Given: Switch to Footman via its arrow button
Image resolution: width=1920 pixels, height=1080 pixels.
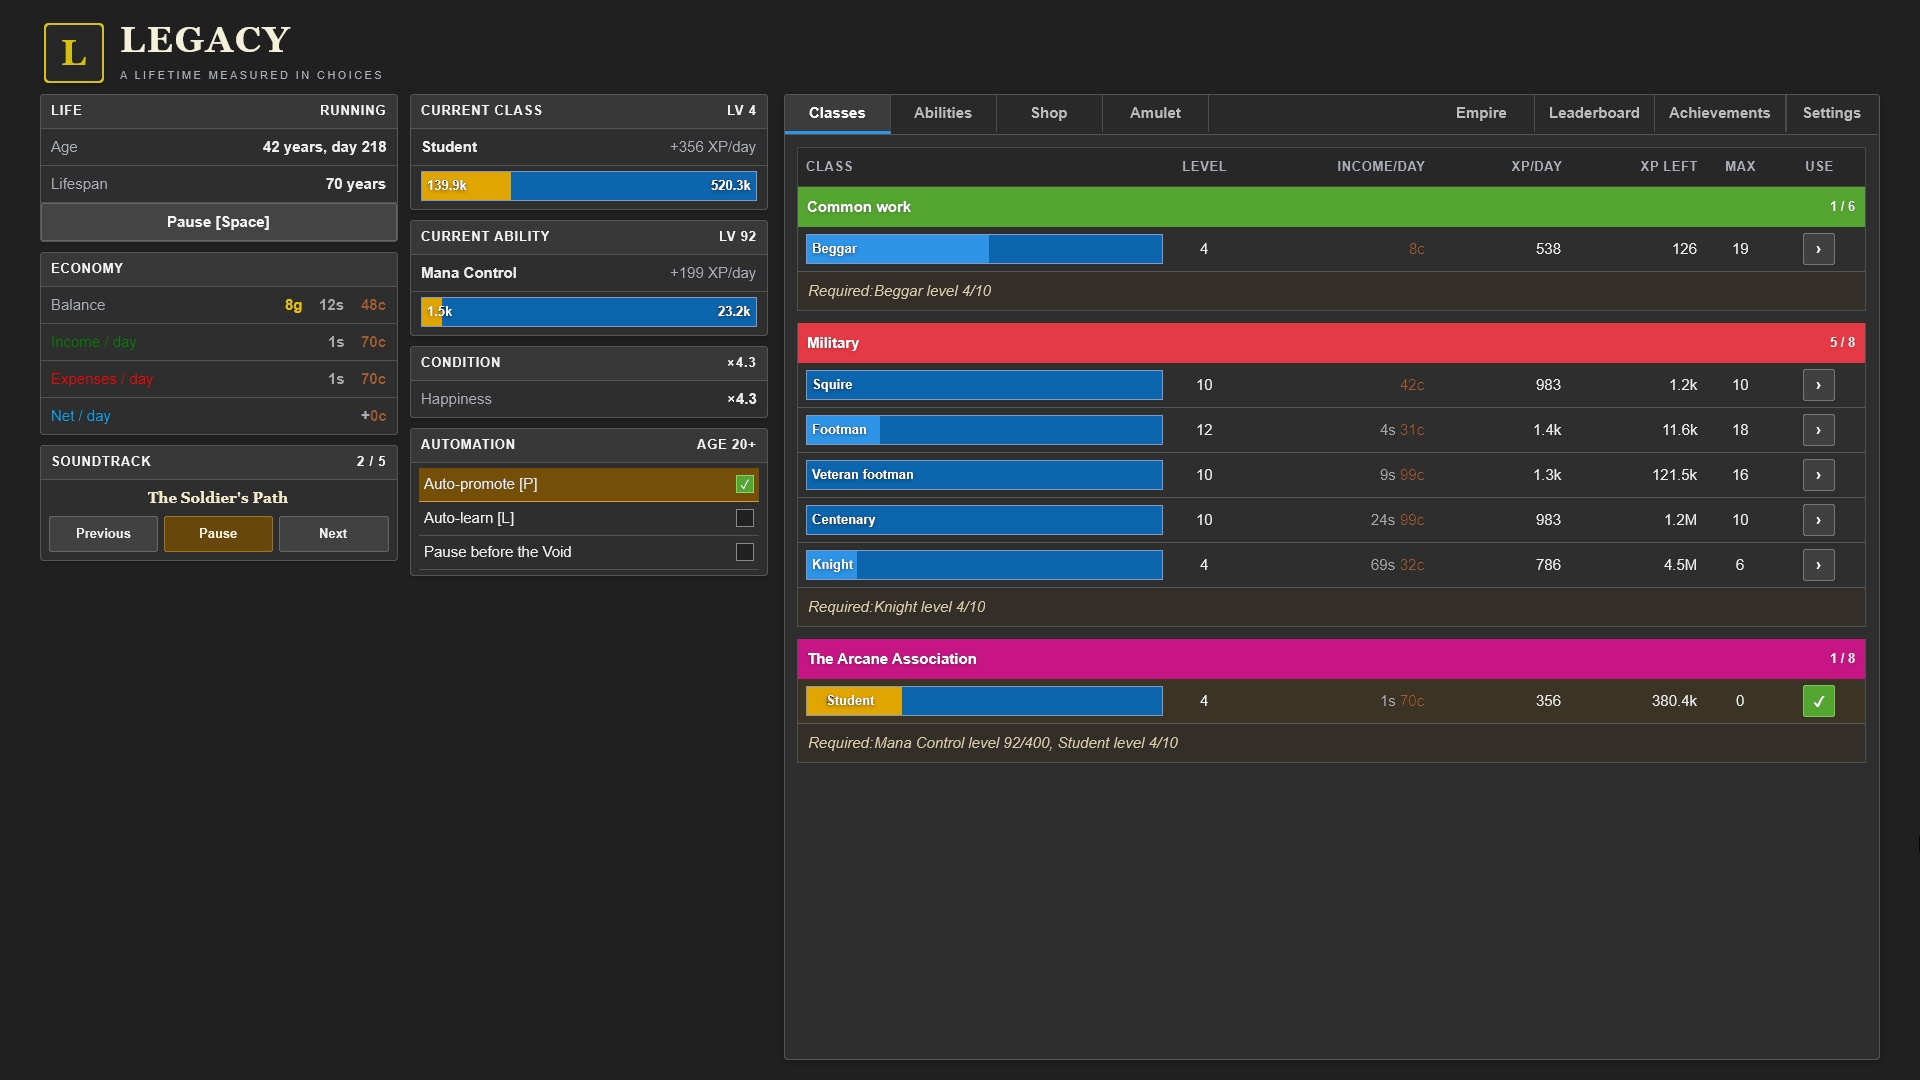Looking at the screenshot, I should coord(1818,430).
